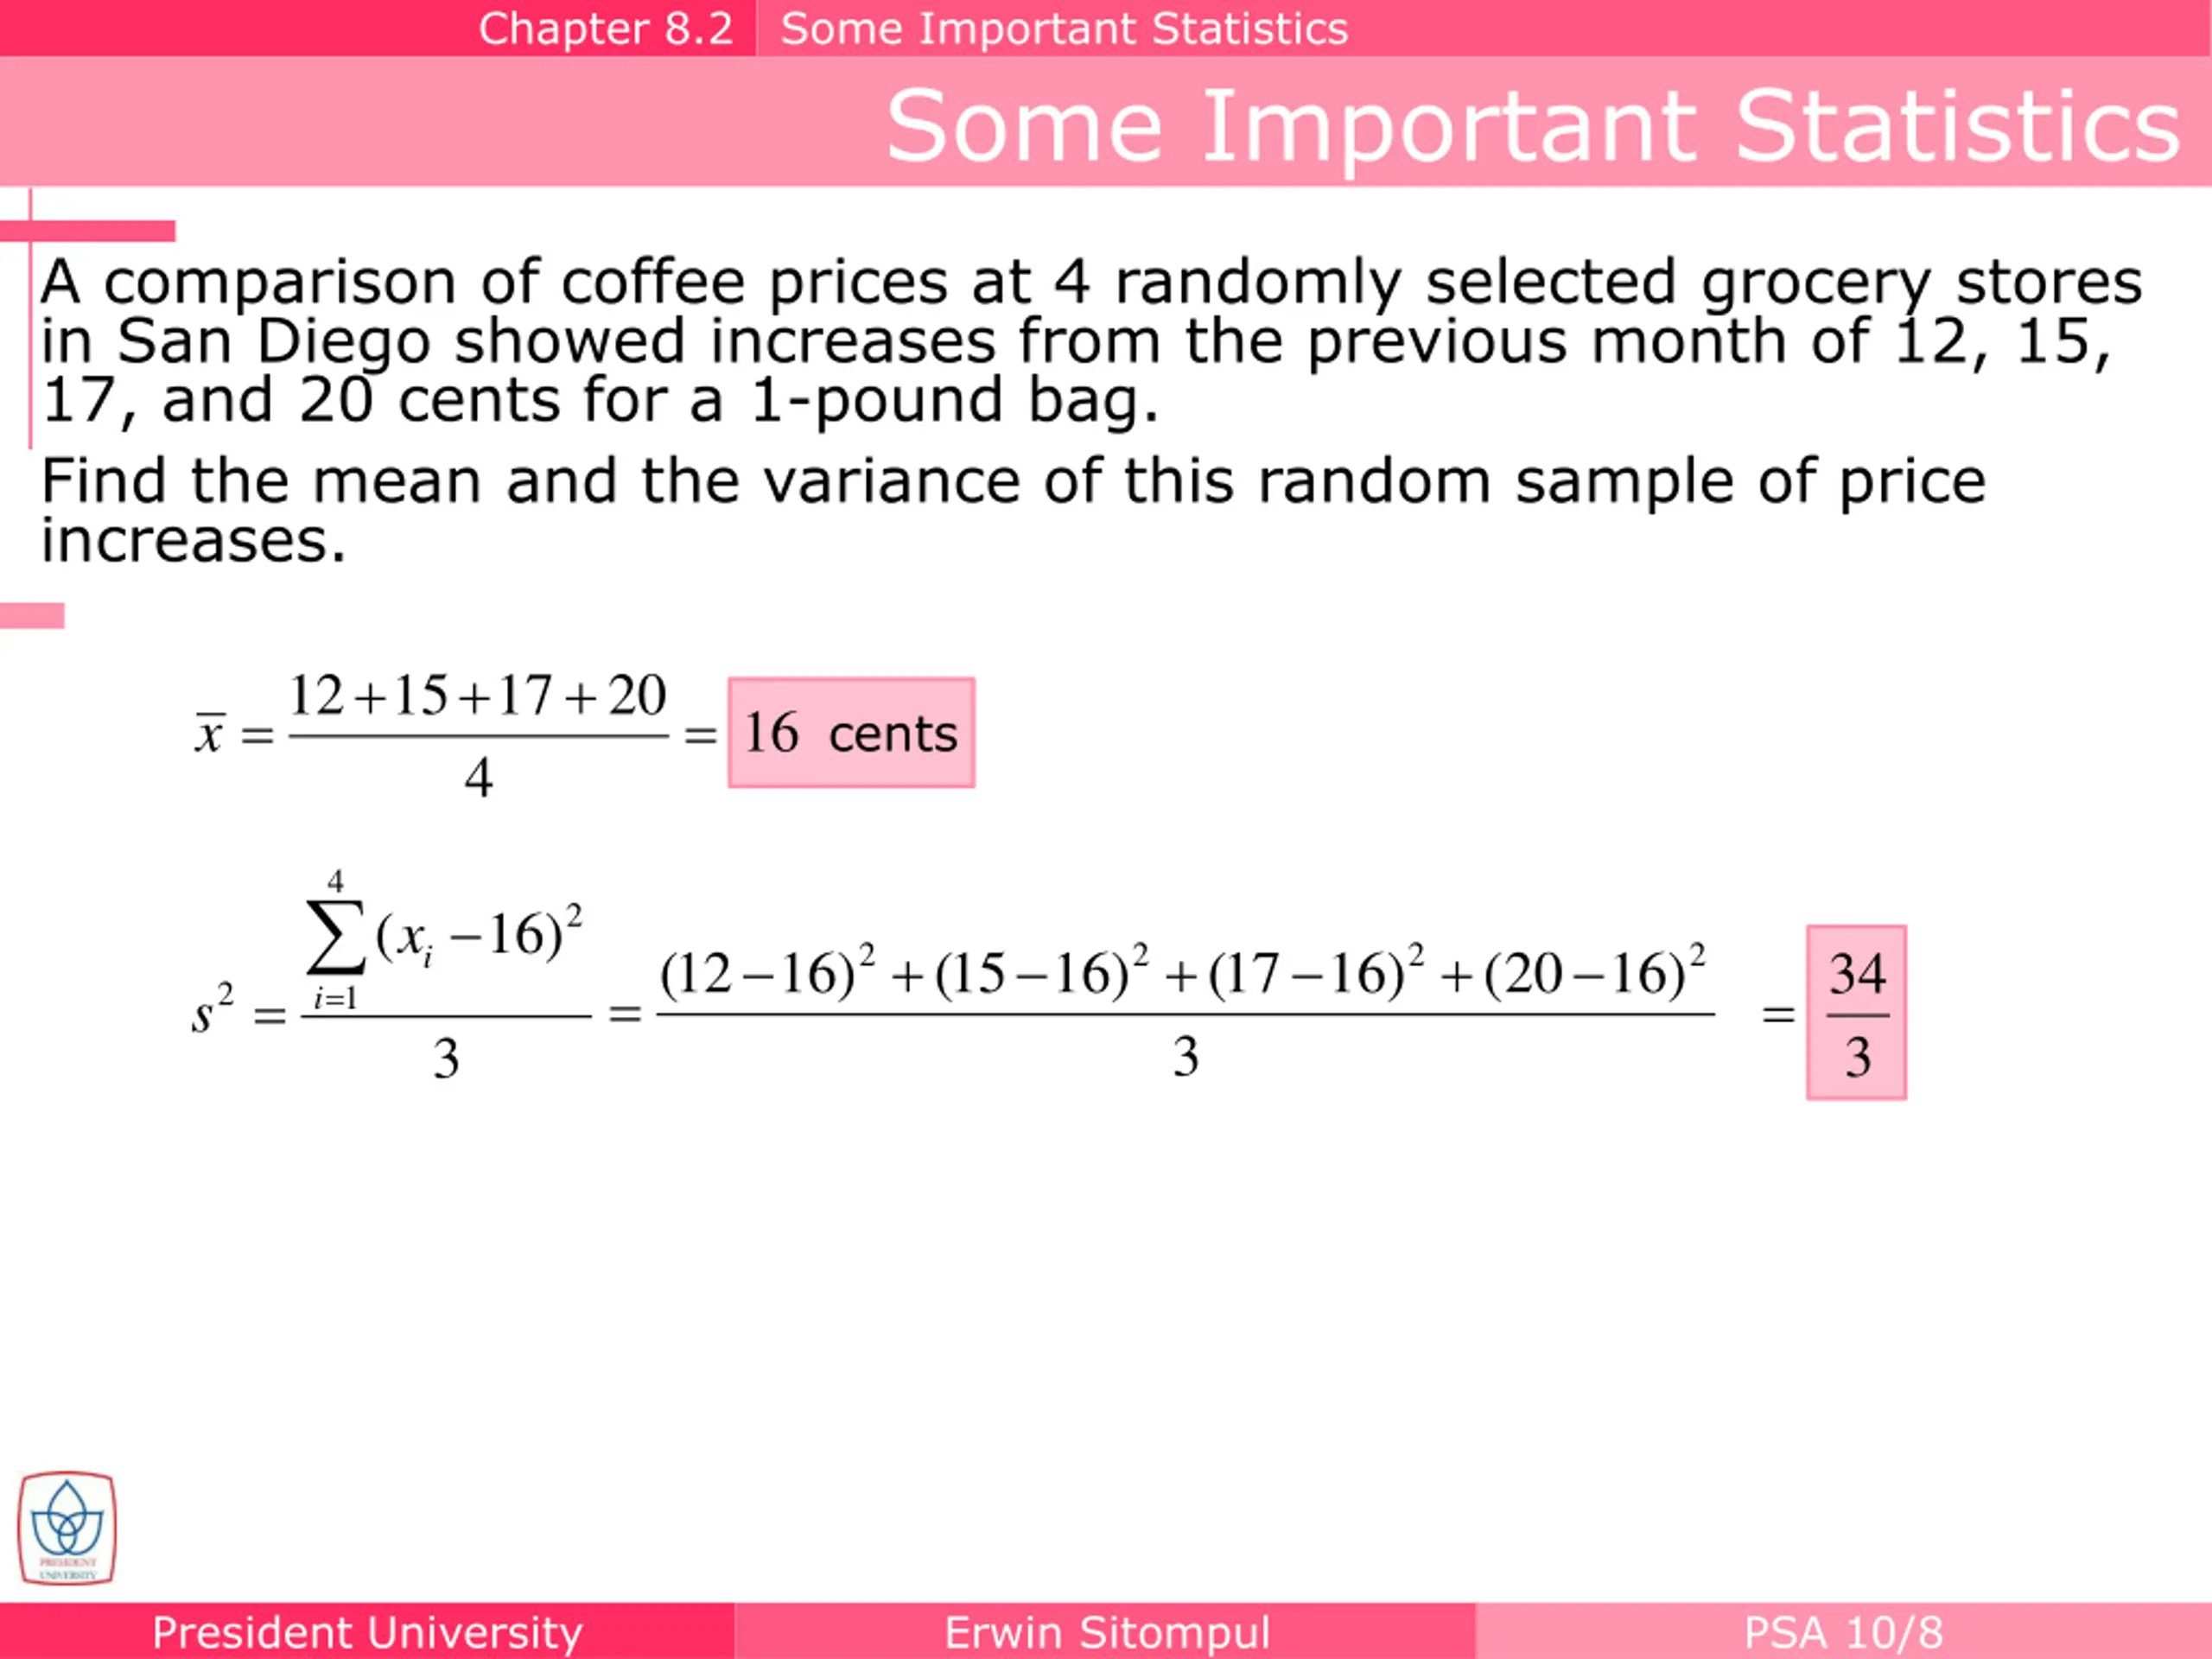This screenshot has width=2212, height=1659.
Task: Click the "Chapter 8.2" header label
Action: pyautogui.click(x=605, y=28)
